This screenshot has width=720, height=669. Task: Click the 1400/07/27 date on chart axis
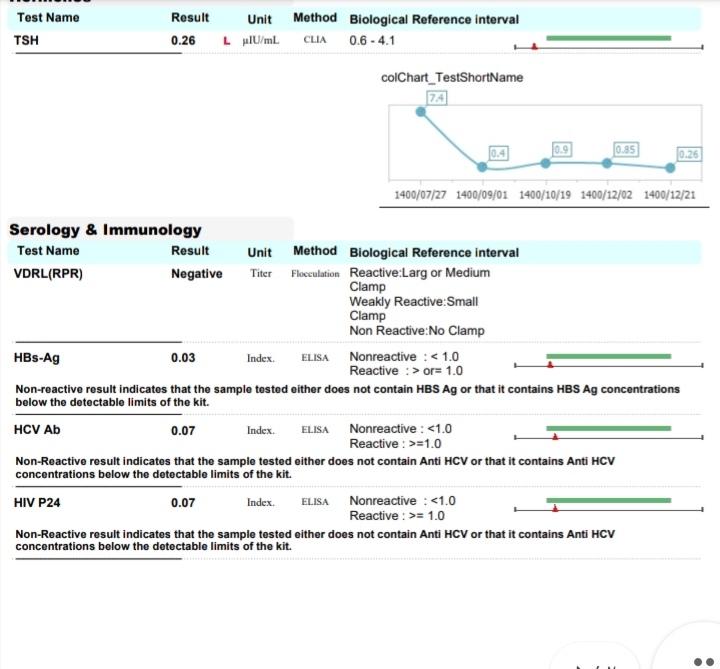[420, 195]
